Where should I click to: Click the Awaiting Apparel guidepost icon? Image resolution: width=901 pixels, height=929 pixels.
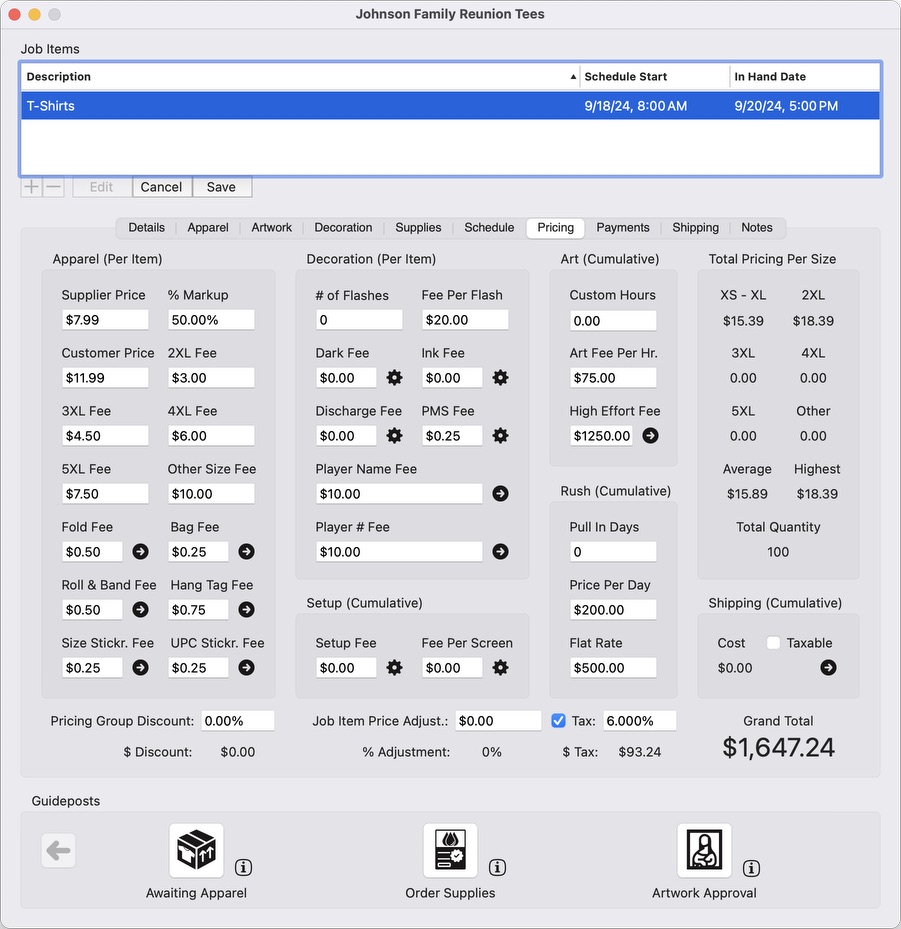click(x=196, y=851)
